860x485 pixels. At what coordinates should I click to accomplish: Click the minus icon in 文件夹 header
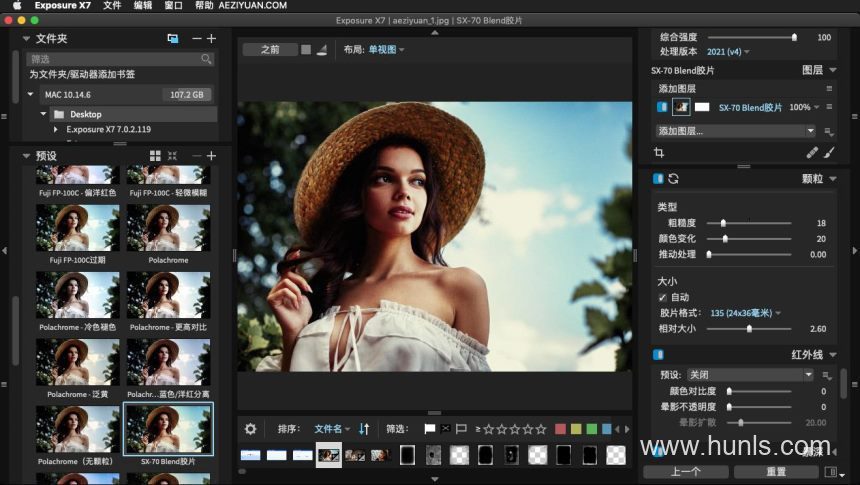[x=197, y=38]
